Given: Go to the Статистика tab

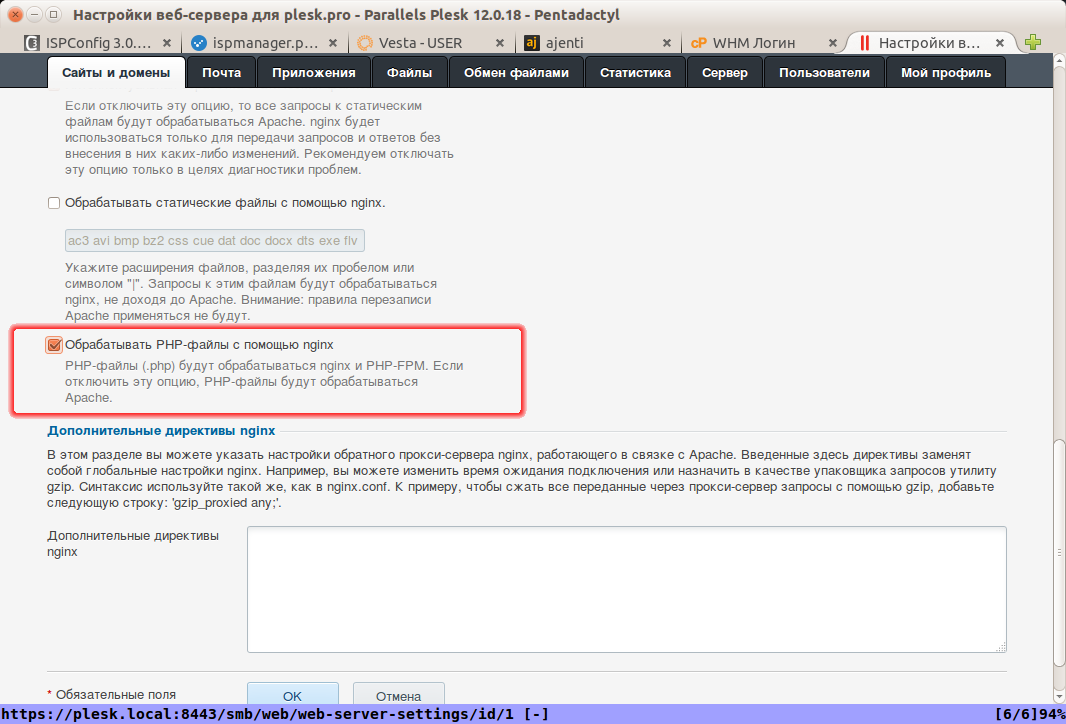Looking at the screenshot, I should coord(633,71).
